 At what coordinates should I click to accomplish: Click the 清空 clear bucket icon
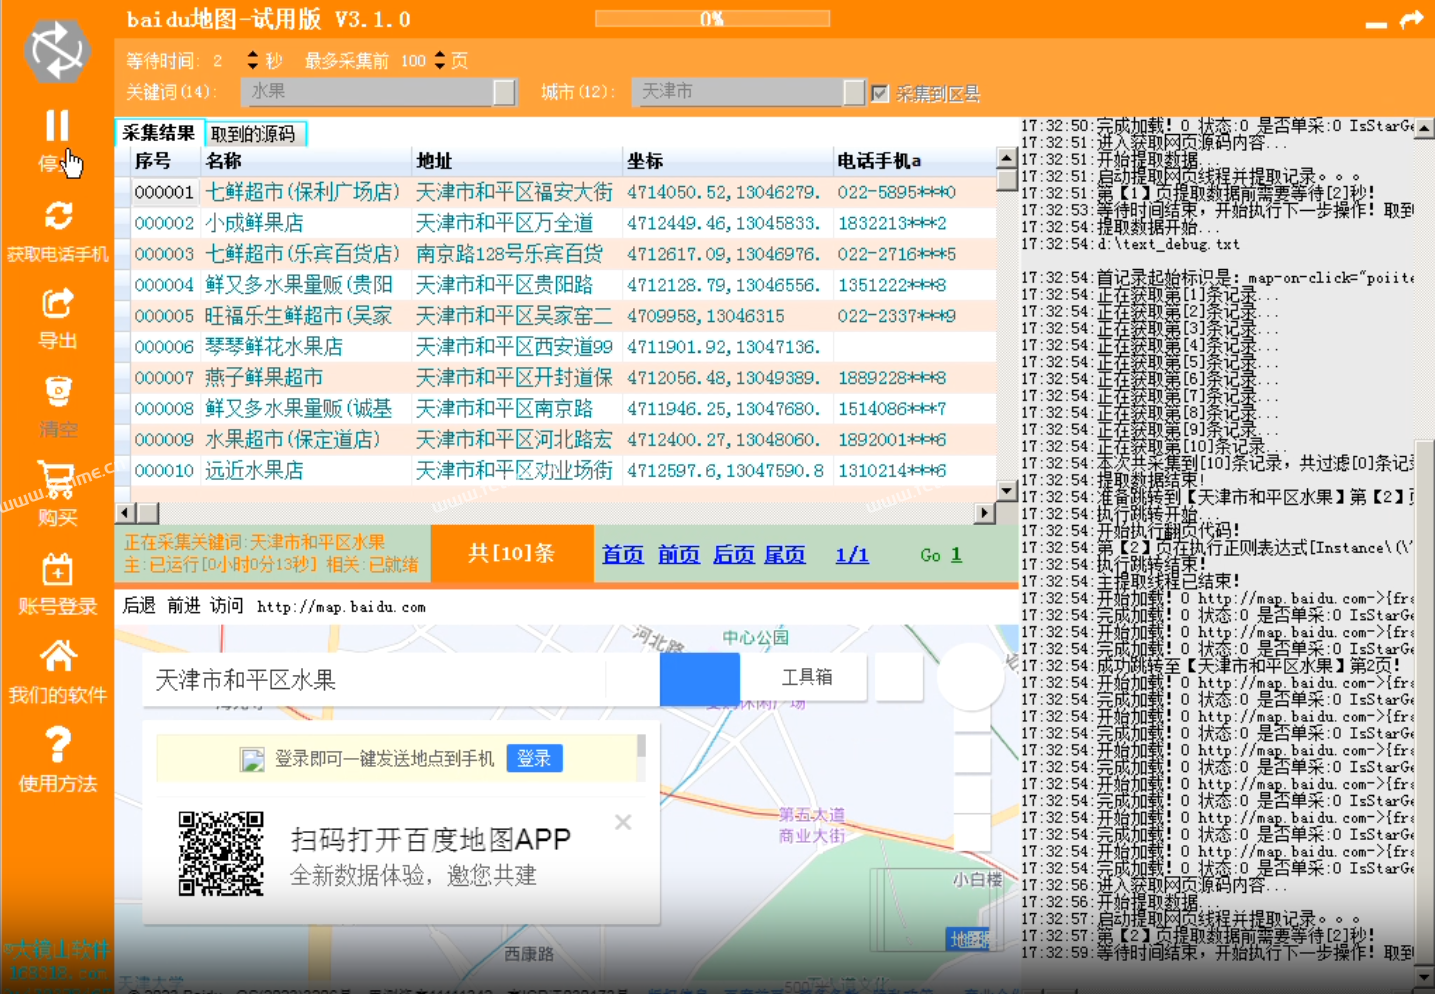click(58, 391)
